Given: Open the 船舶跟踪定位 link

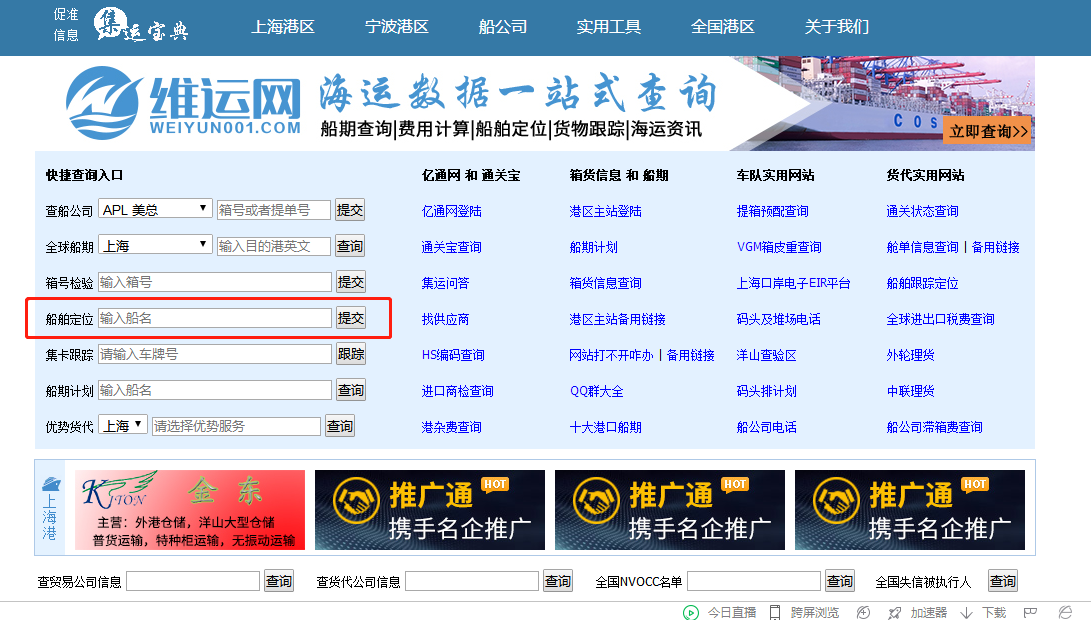Looking at the screenshot, I should pyautogui.click(x=923, y=283).
